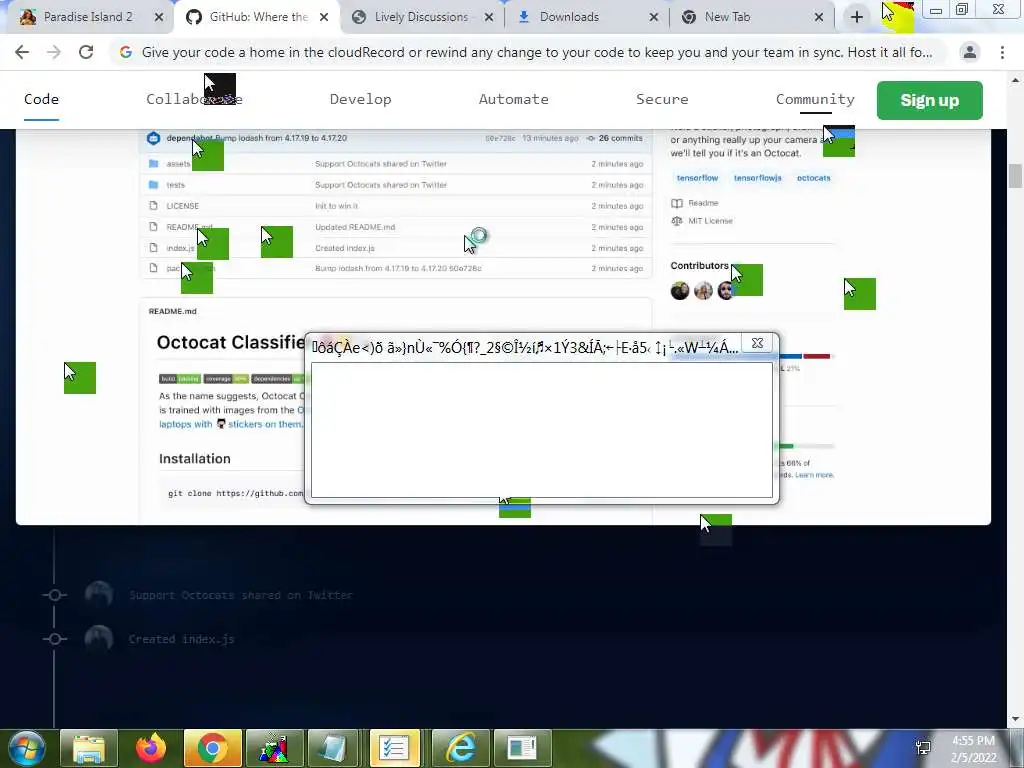The width and height of the screenshot is (1024, 768).
Task: Click the dependabot avatar icon
Action: click(x=153, y=138)
